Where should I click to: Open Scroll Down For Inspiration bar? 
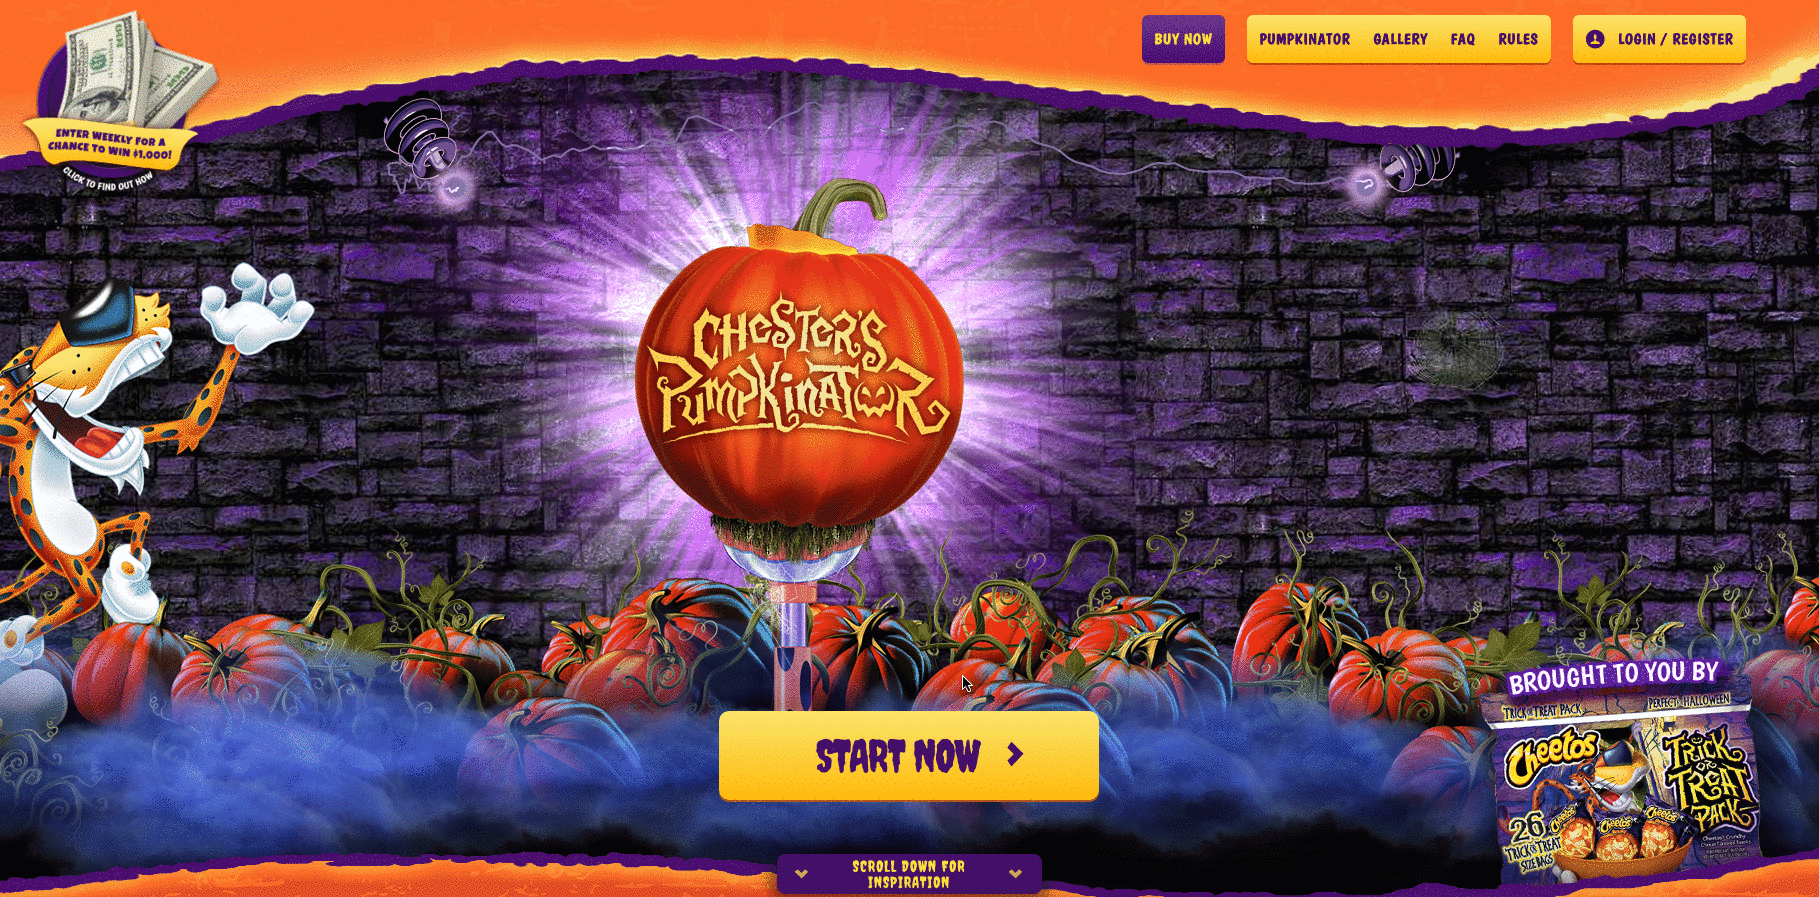pyautogui.click(x=909, y=874)
